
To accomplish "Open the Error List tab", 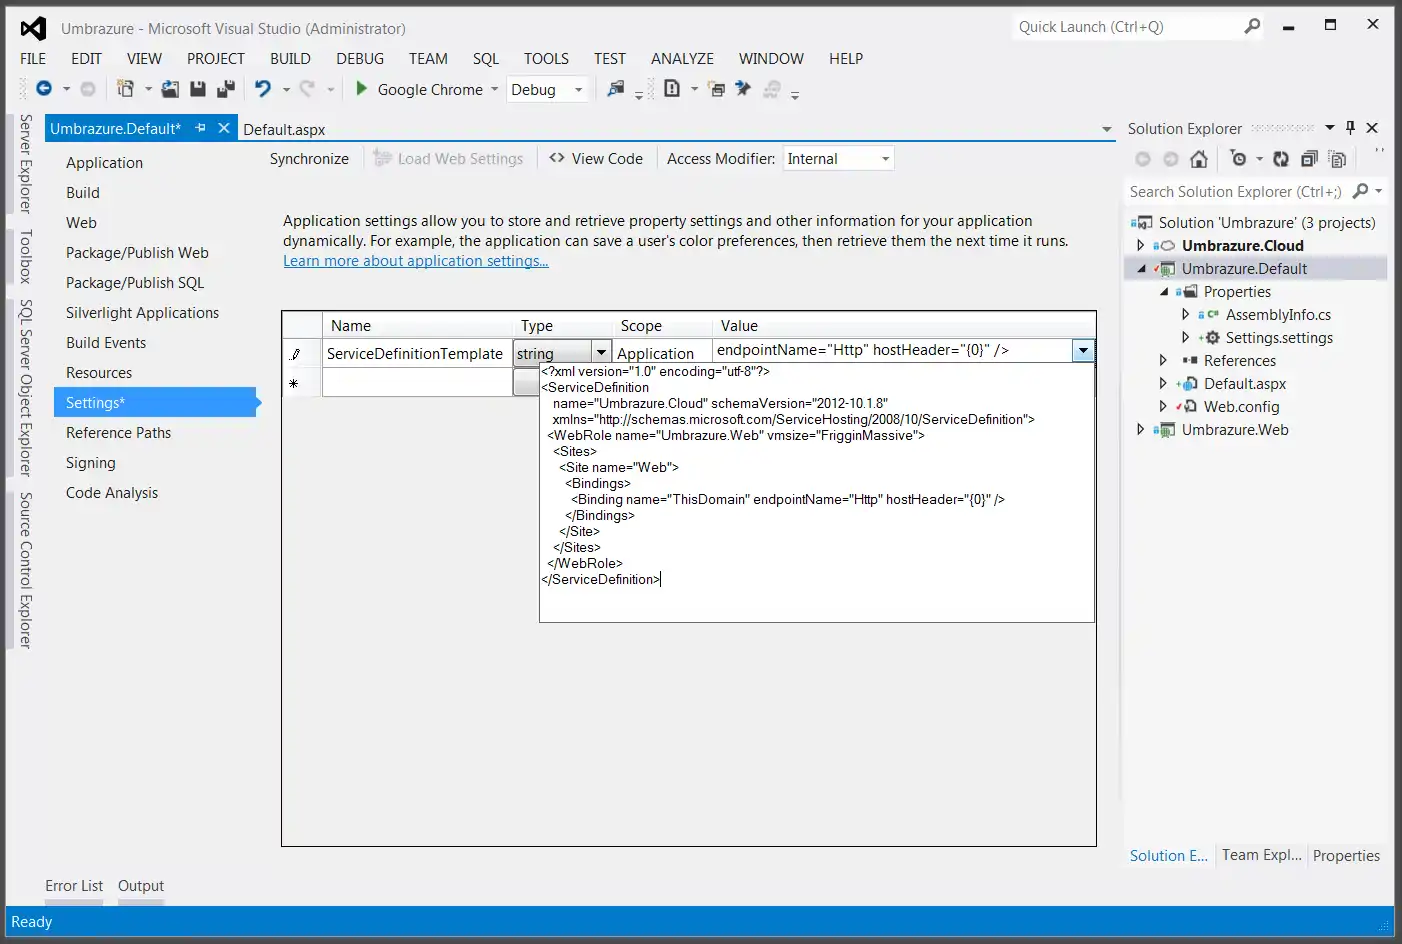I will (74, 886).
